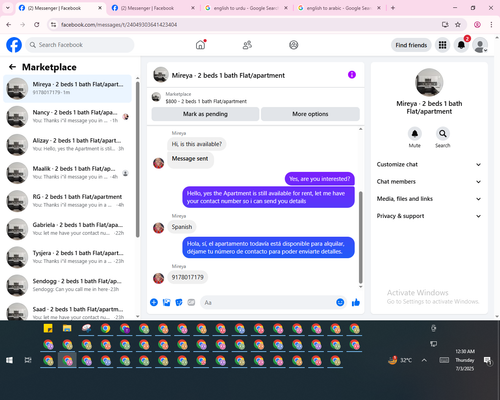The image size is (500, 400).
Task: Open Chrome tab search dropdown
Action: pos(8,8)
